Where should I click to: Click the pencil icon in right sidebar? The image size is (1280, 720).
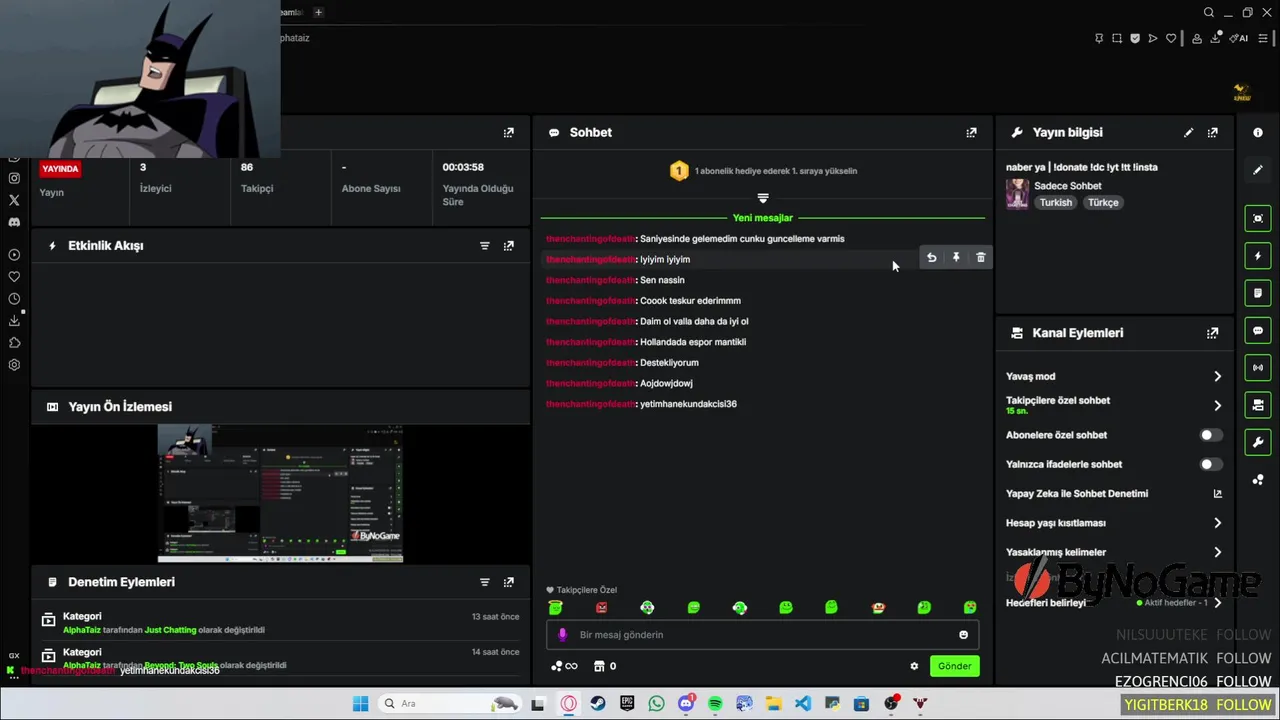(1258, 170)
